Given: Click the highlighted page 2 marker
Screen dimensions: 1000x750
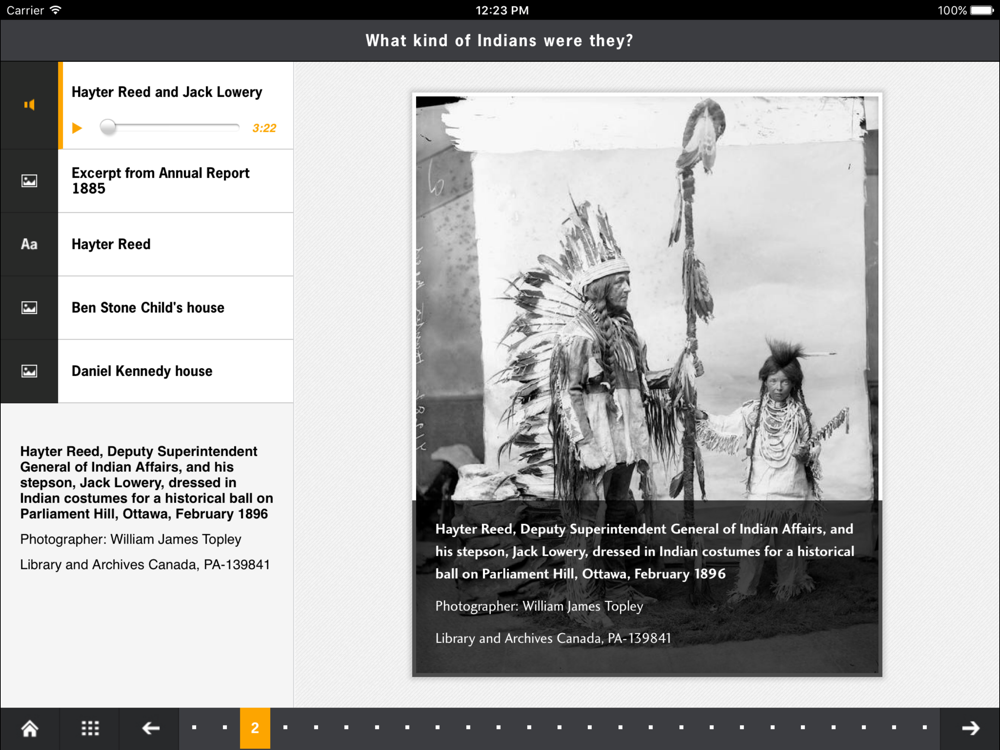Looking at the screenshot, I should pos(255,728).
